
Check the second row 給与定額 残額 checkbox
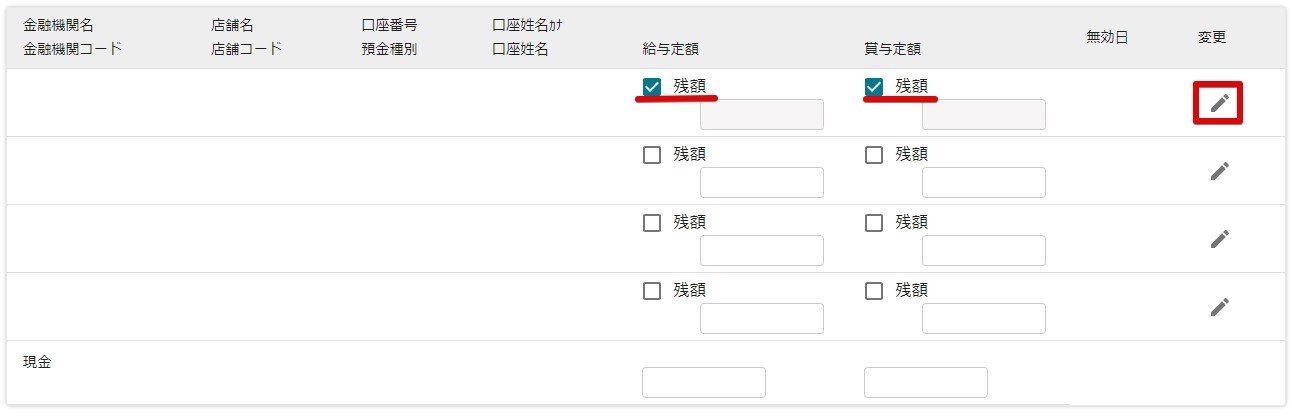pyautogui.click(x=652, y=155)
